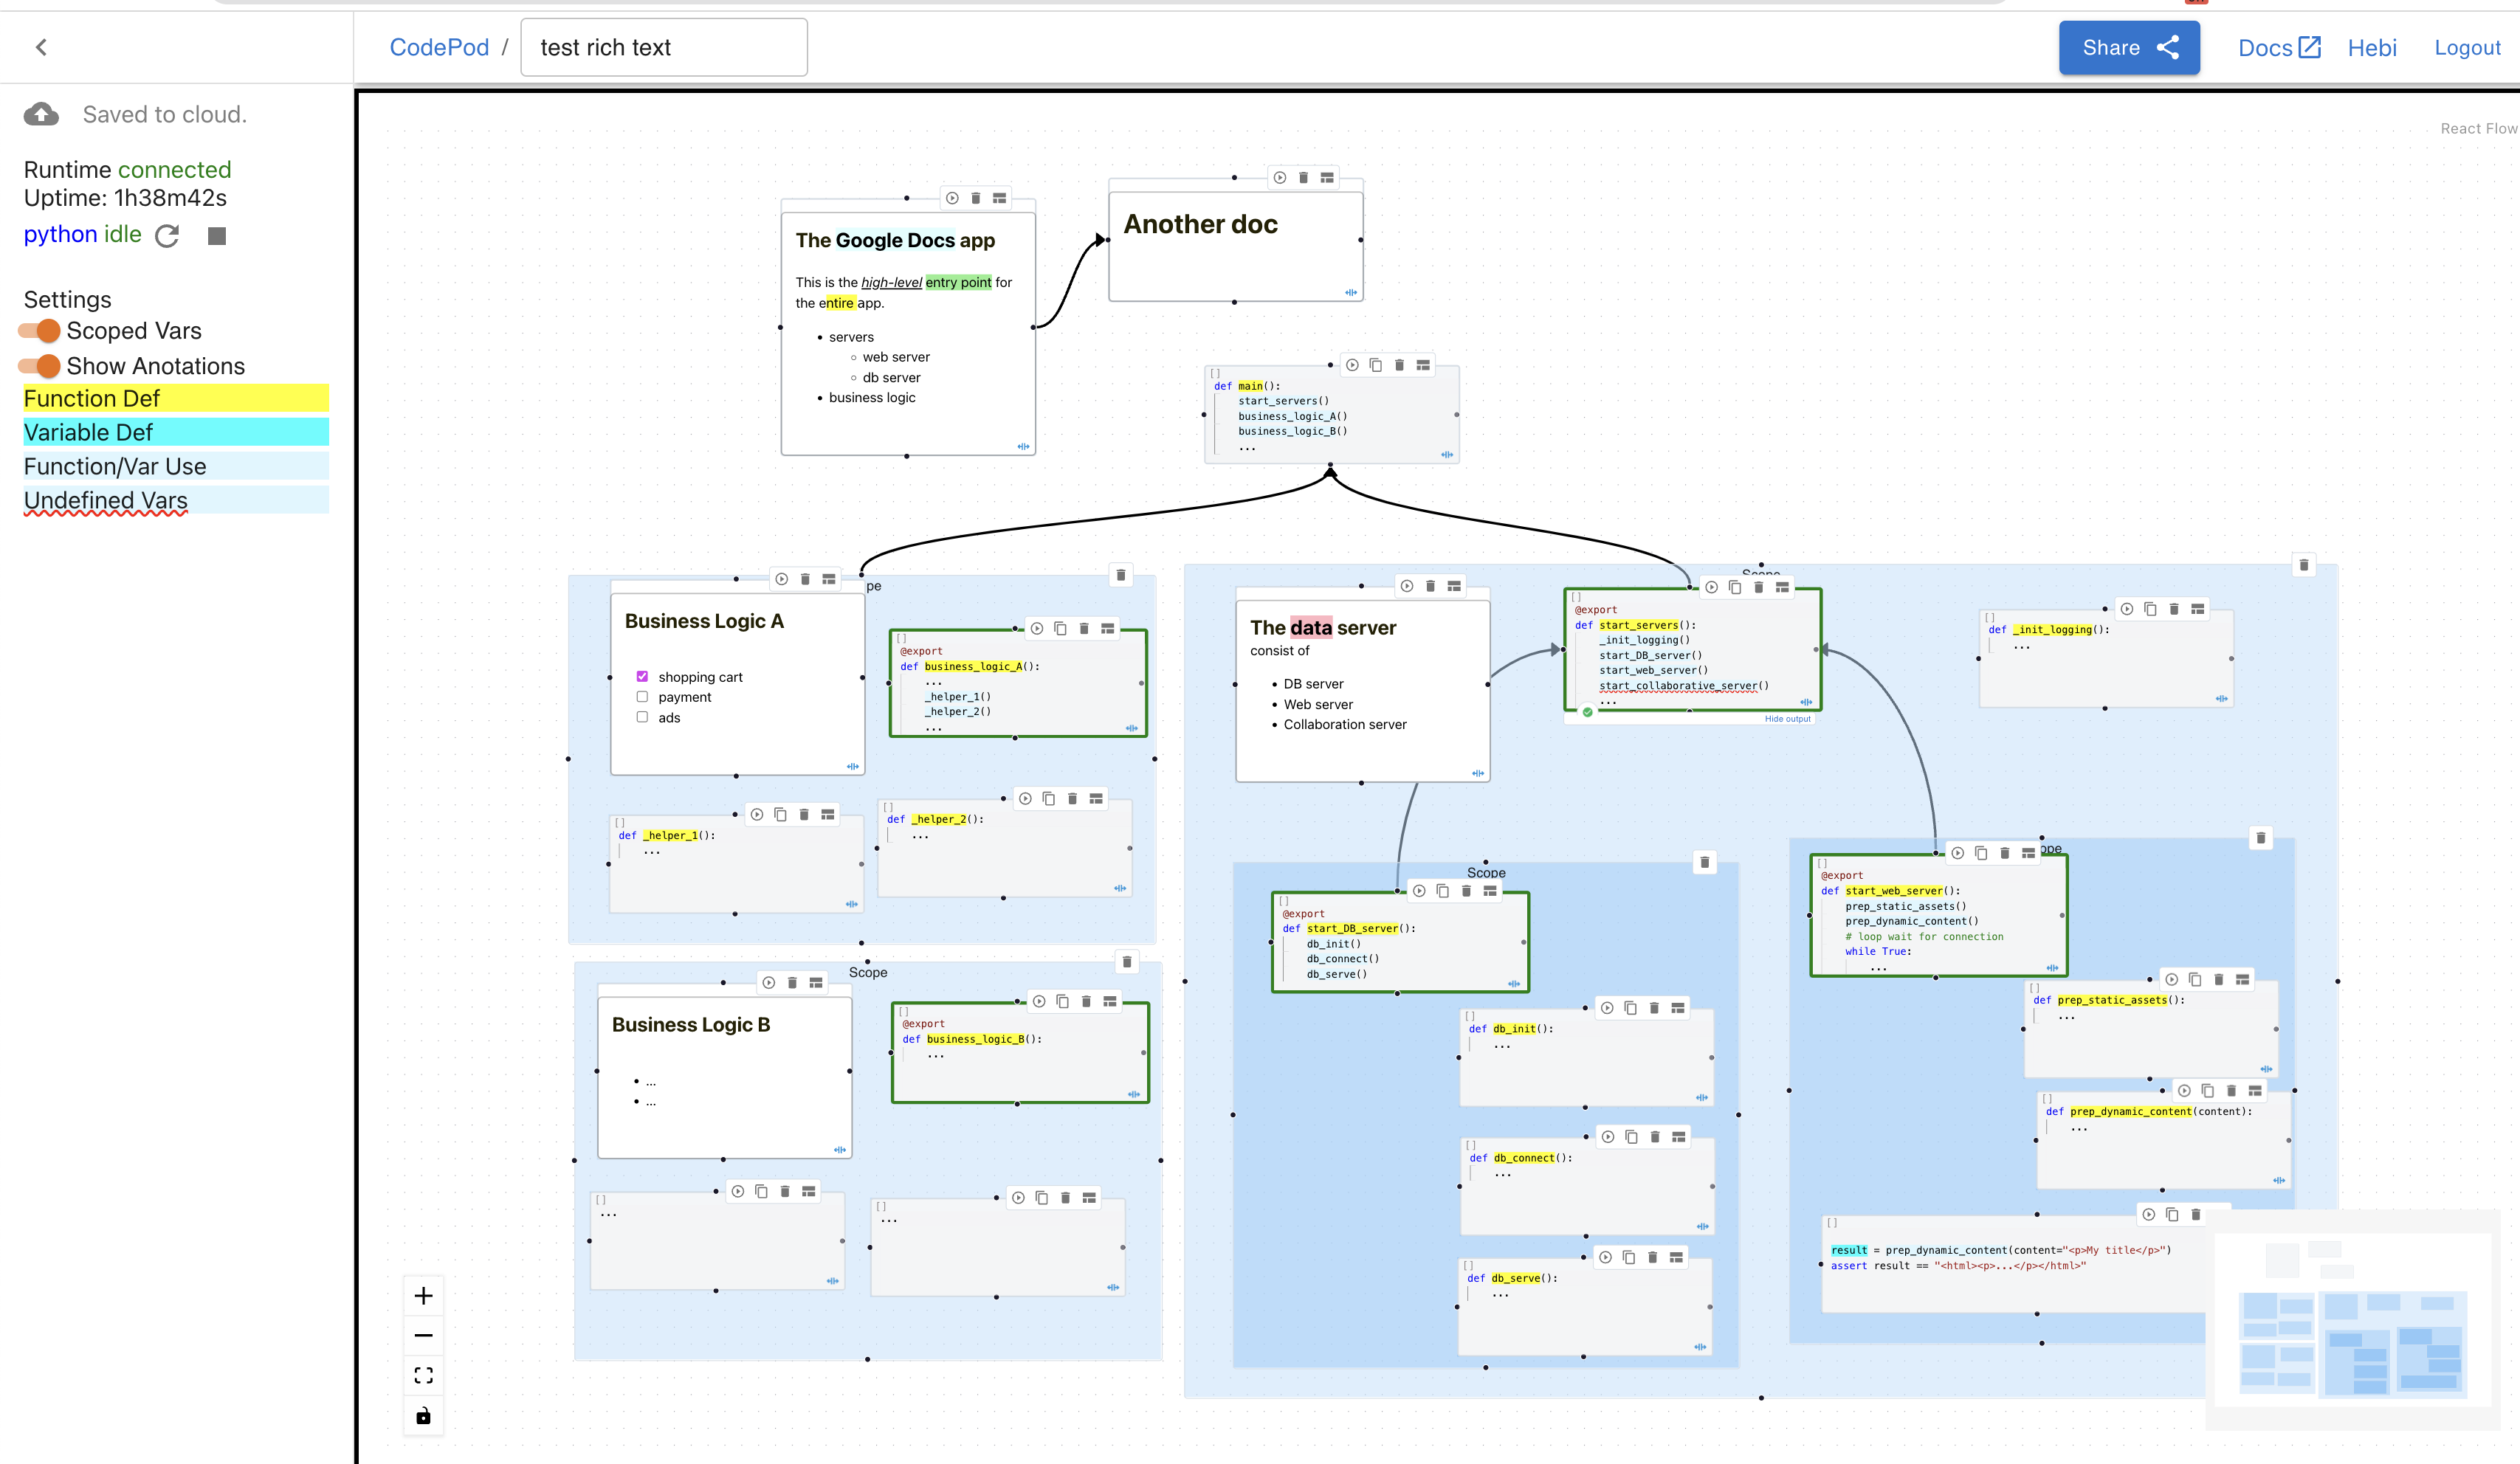Run the main() code pod
The image size is (2520, 1464).
pos(1352,365)
